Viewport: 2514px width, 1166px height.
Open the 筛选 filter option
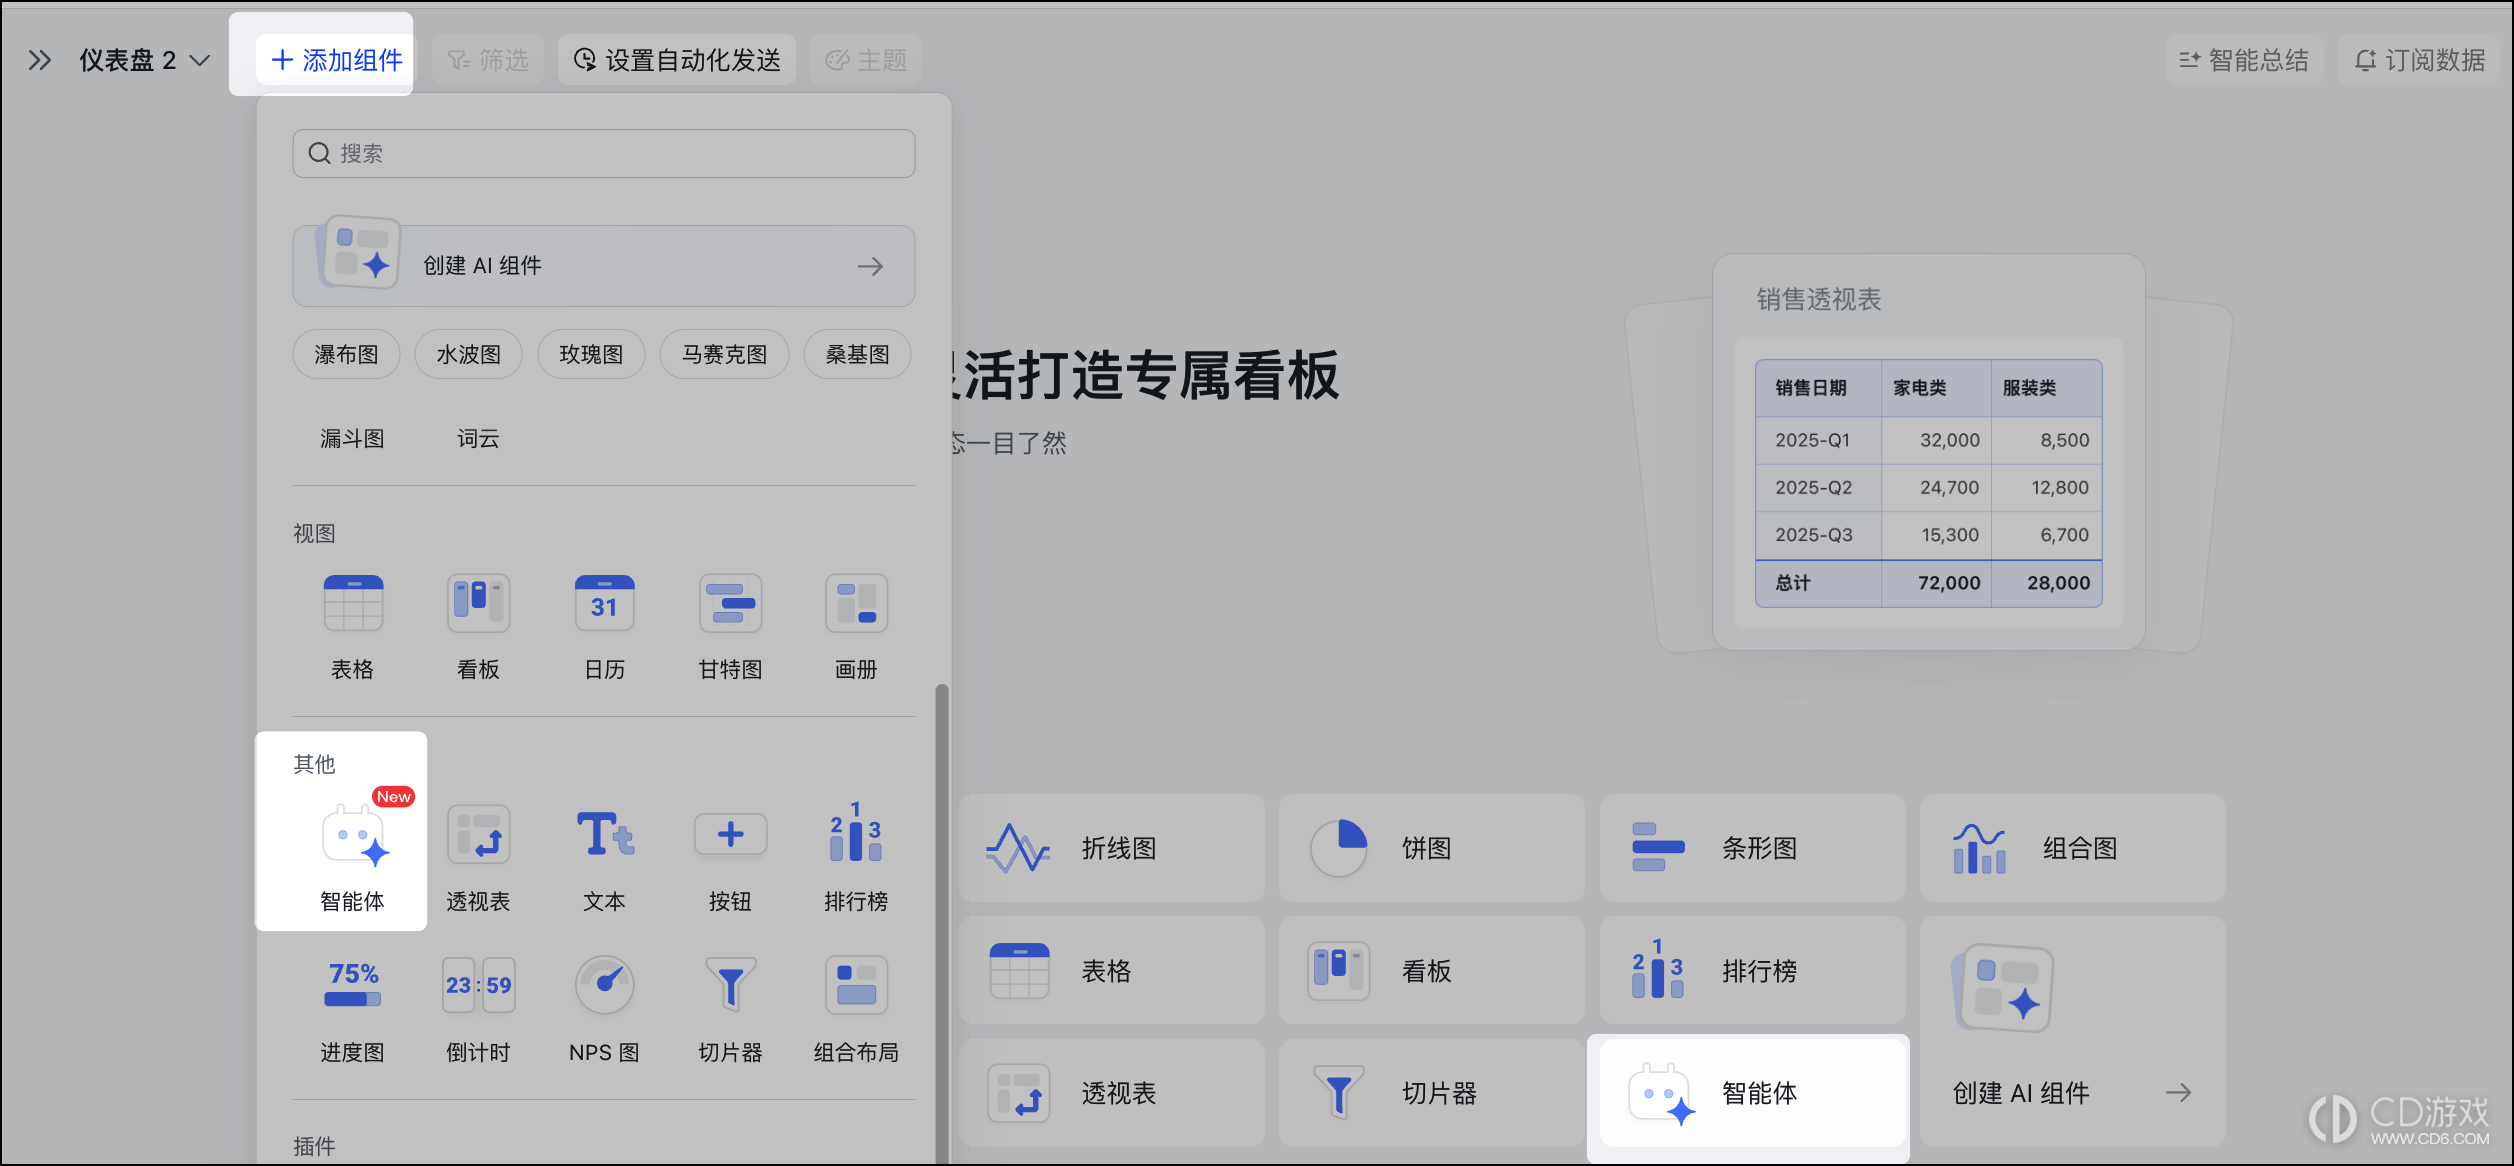click(x=488, y=60)
